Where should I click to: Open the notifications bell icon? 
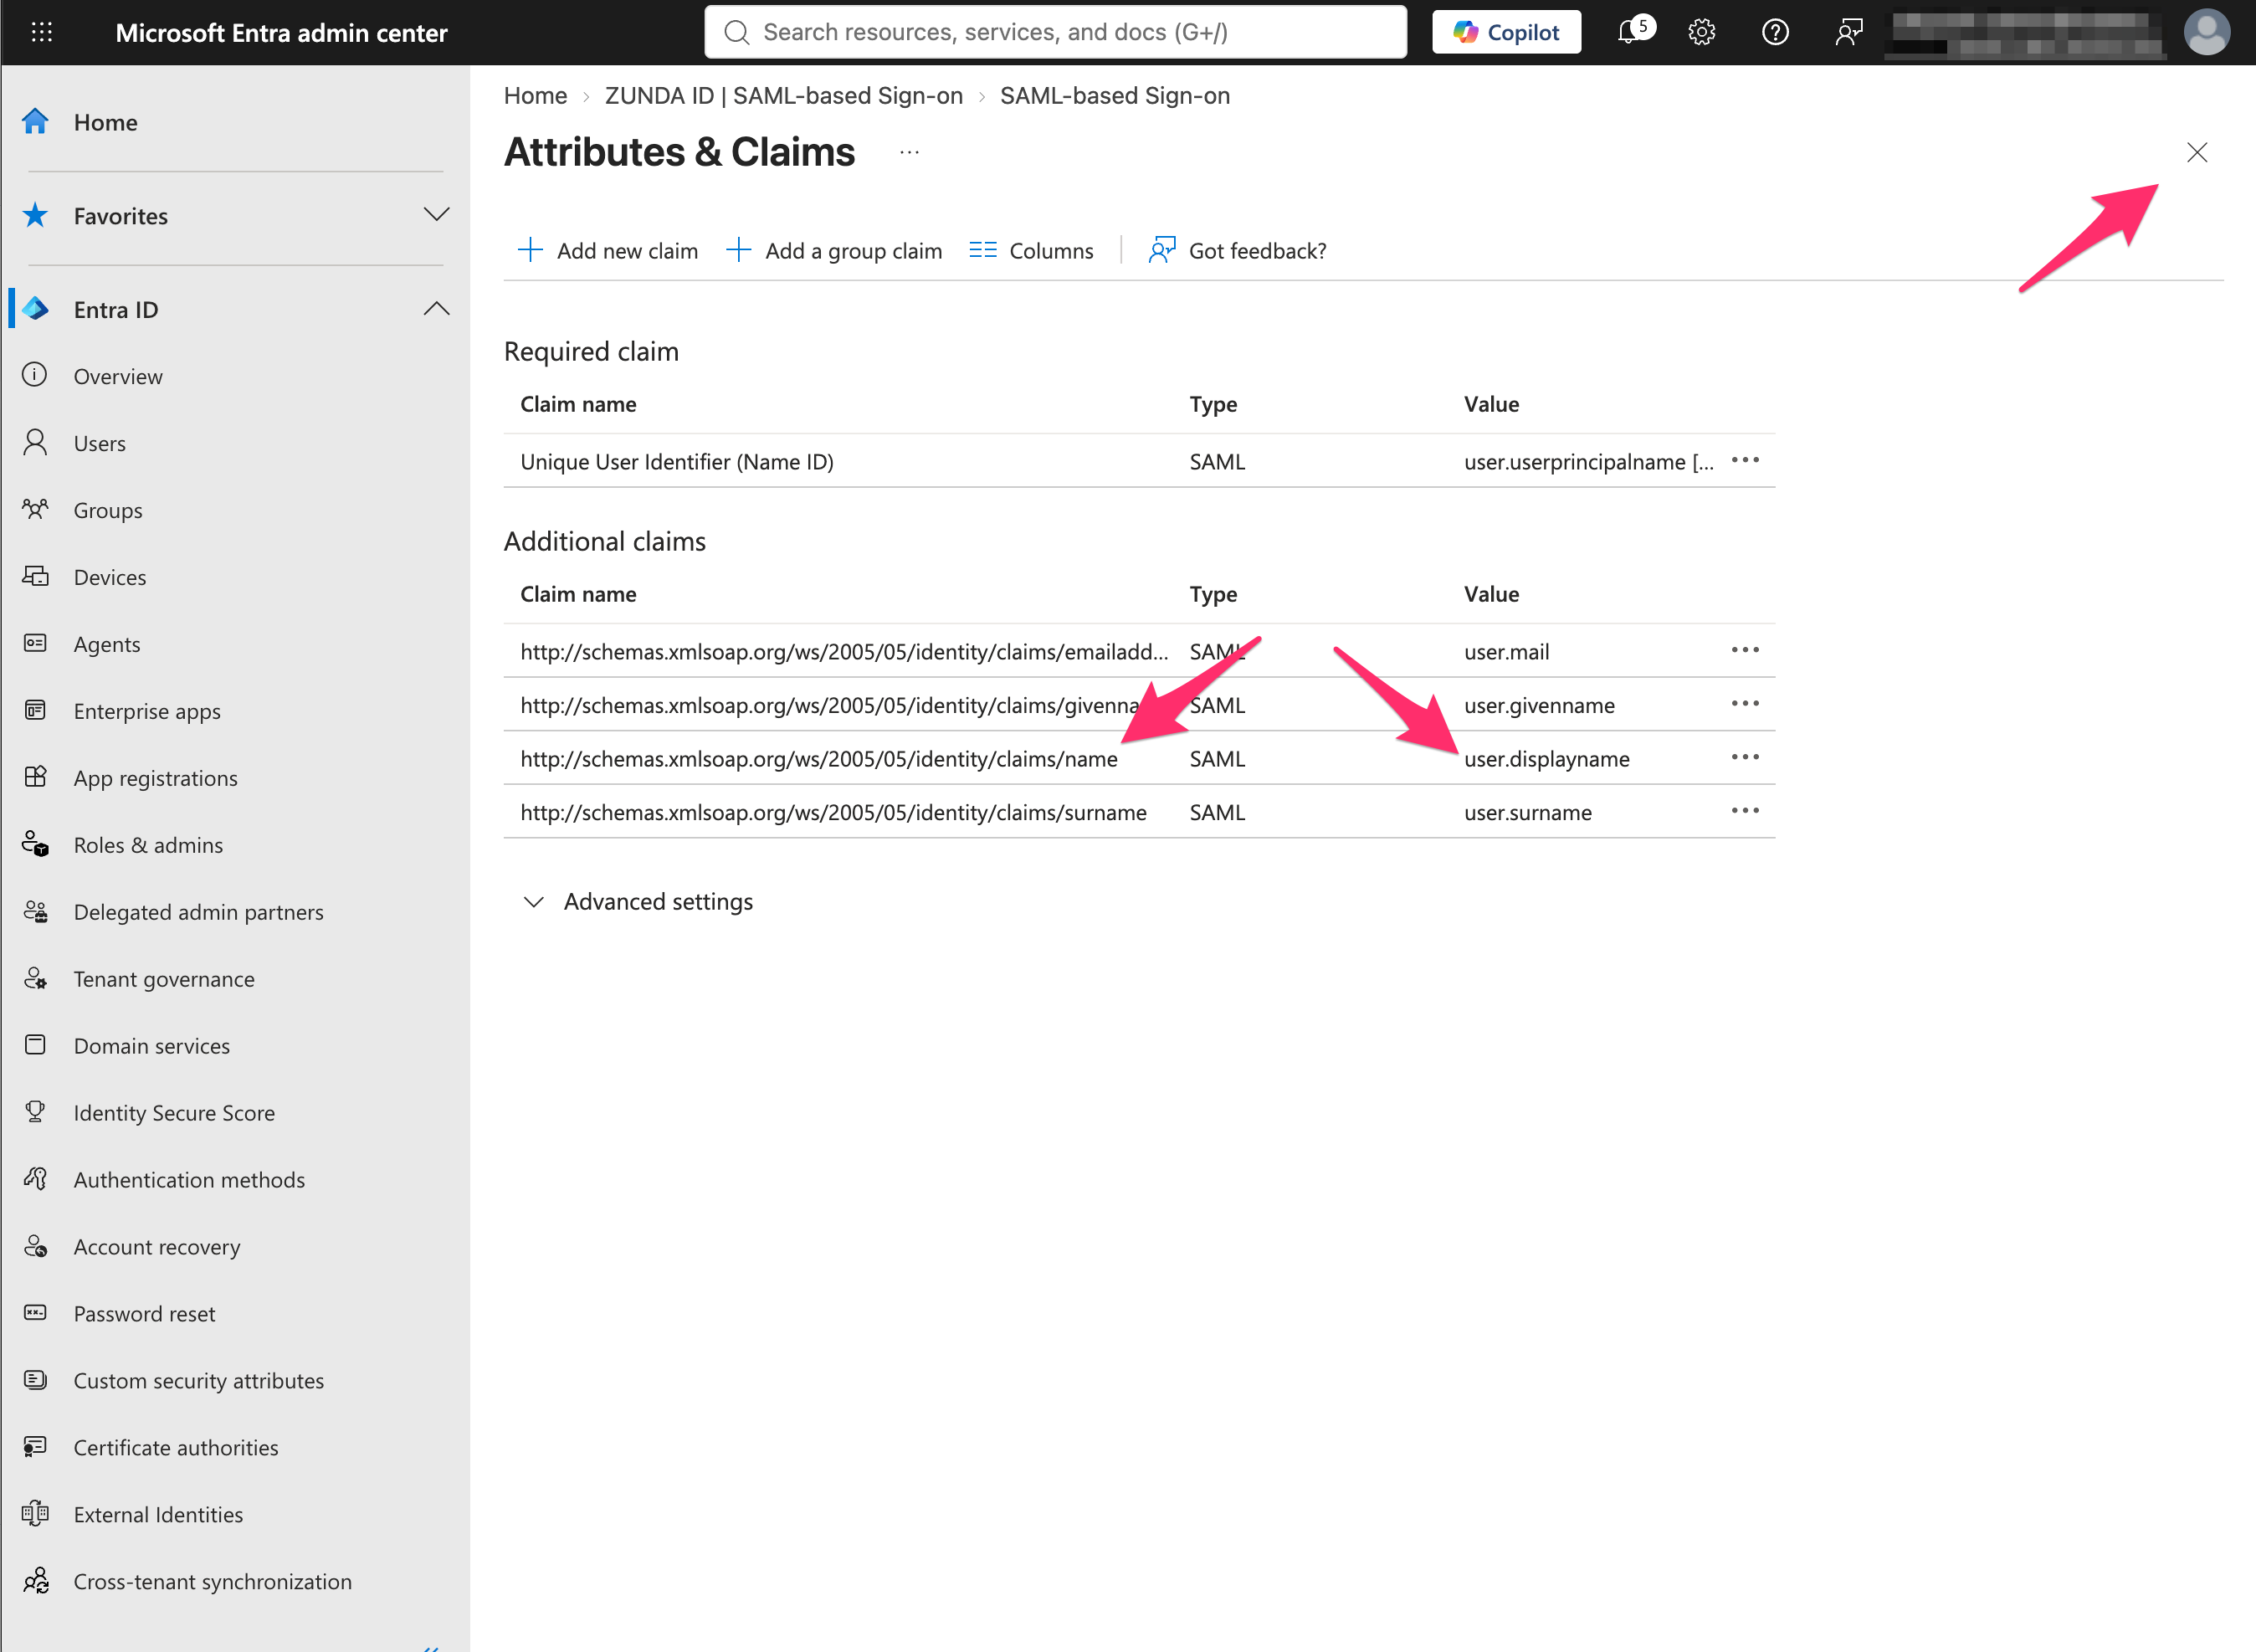click(1634, 31)
